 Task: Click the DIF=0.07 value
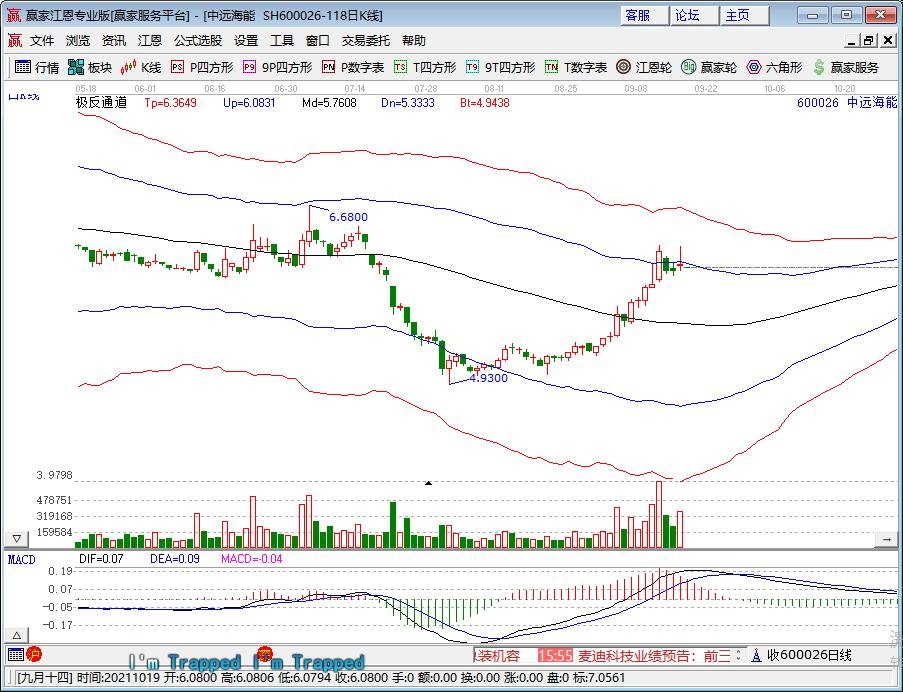click(x=101, y=558)
